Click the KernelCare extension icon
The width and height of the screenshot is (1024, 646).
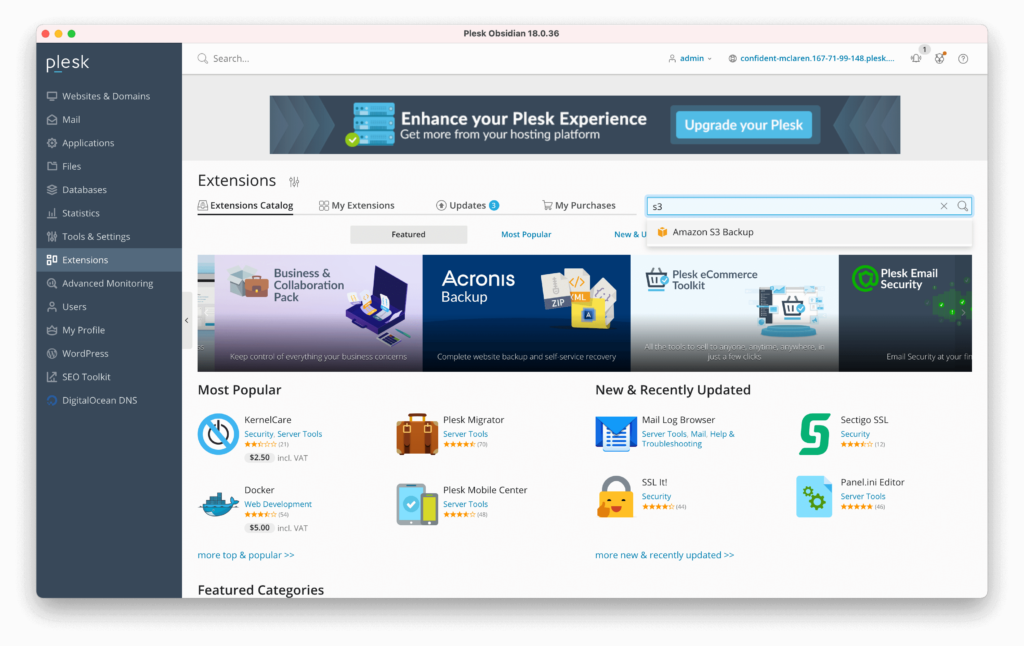(218, 434)
